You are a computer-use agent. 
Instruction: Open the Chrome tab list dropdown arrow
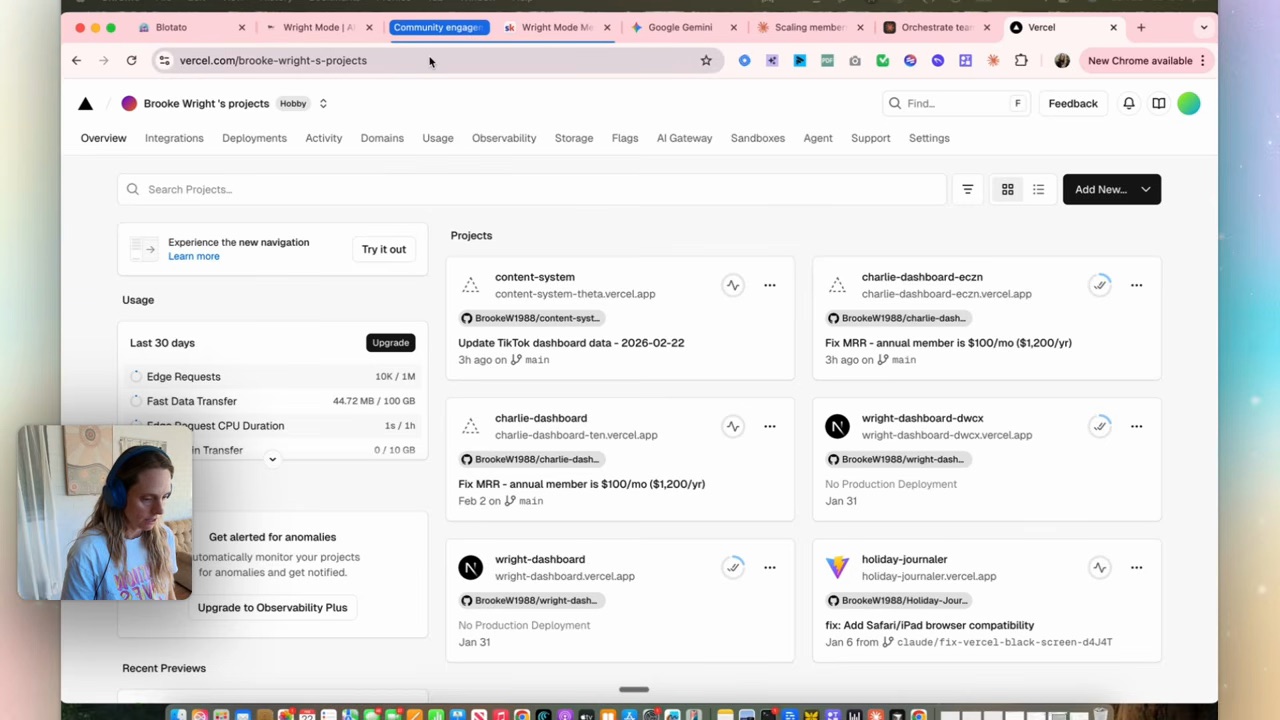coord(1204,27)
